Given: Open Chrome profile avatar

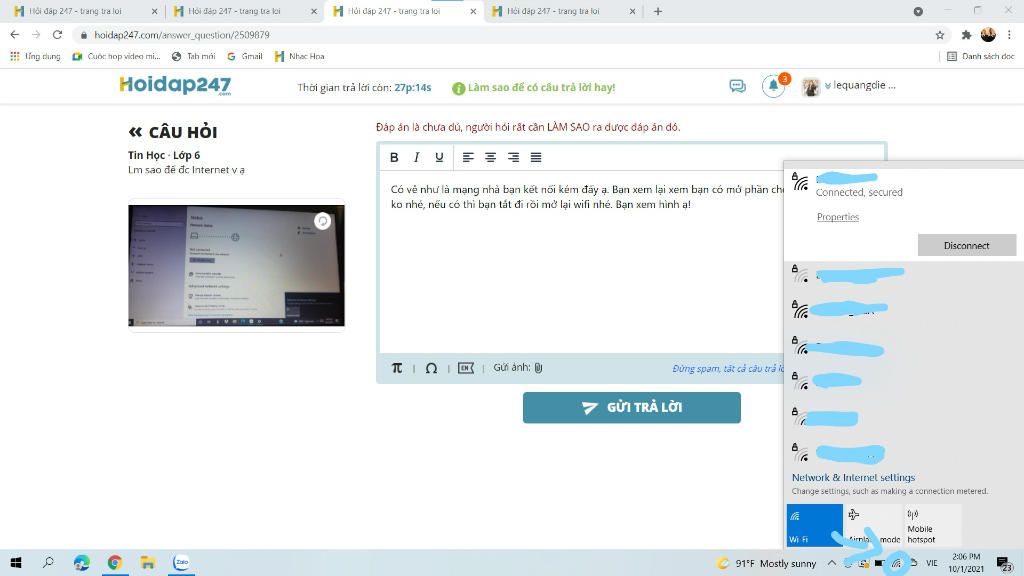Looking at the screenshot, I should click(x=988, y=35).
